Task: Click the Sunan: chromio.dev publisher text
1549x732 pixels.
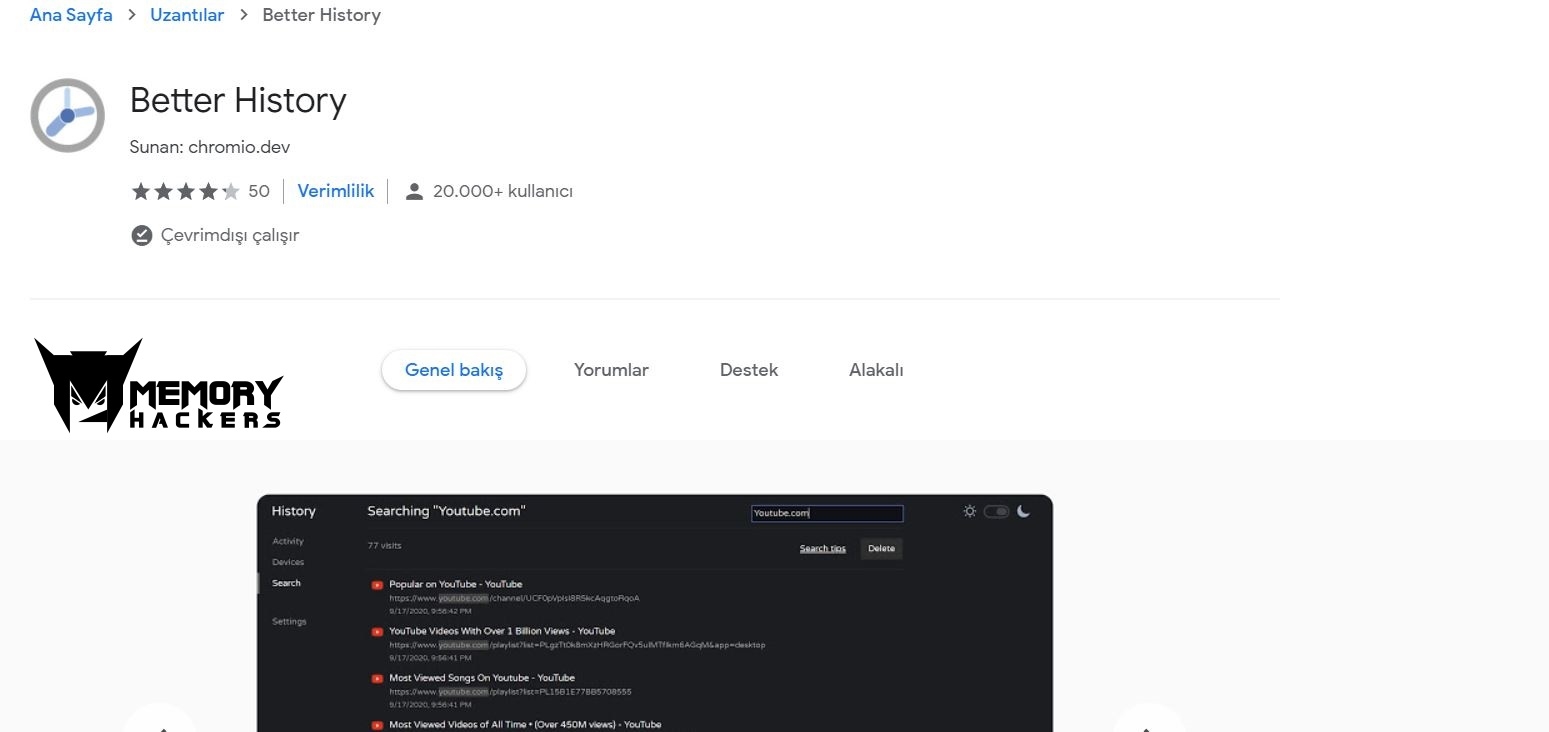Action: point(210,147)
